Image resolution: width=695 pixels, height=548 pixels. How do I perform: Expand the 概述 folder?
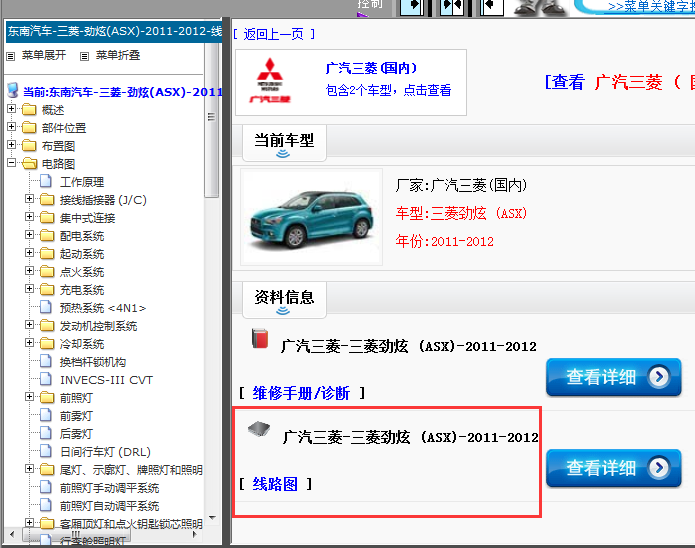pyautogui.click(x=12, y=109)
